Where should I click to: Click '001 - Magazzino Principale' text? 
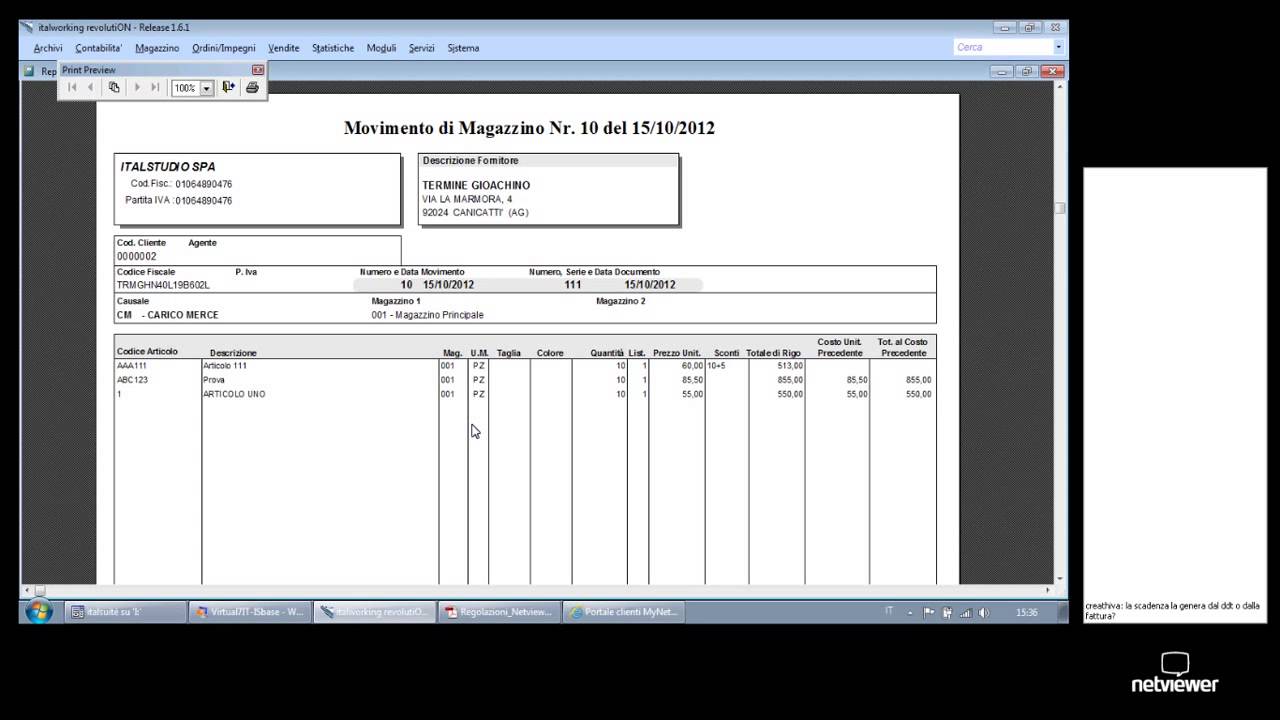pos(427,315)
